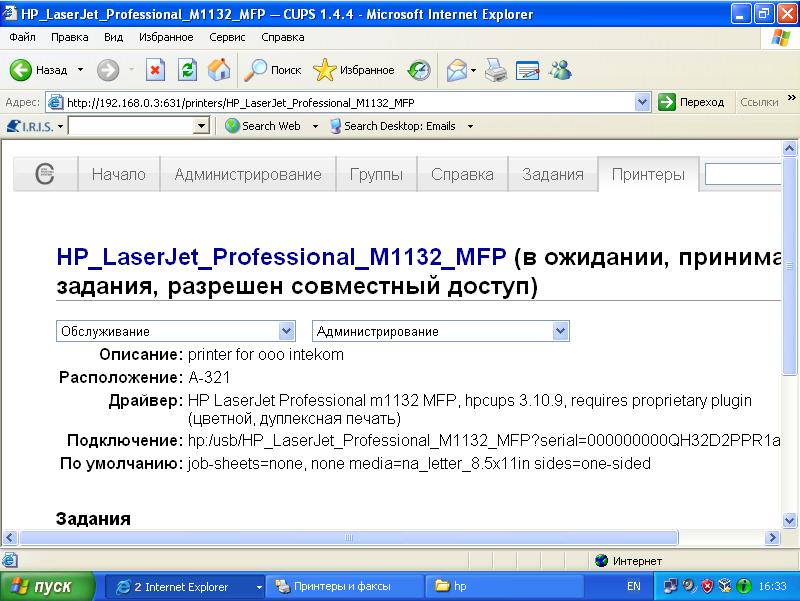Viewport: 800px width, 601px height.
Task: Switch to the Принтеры tab
Action: (648, 174)
